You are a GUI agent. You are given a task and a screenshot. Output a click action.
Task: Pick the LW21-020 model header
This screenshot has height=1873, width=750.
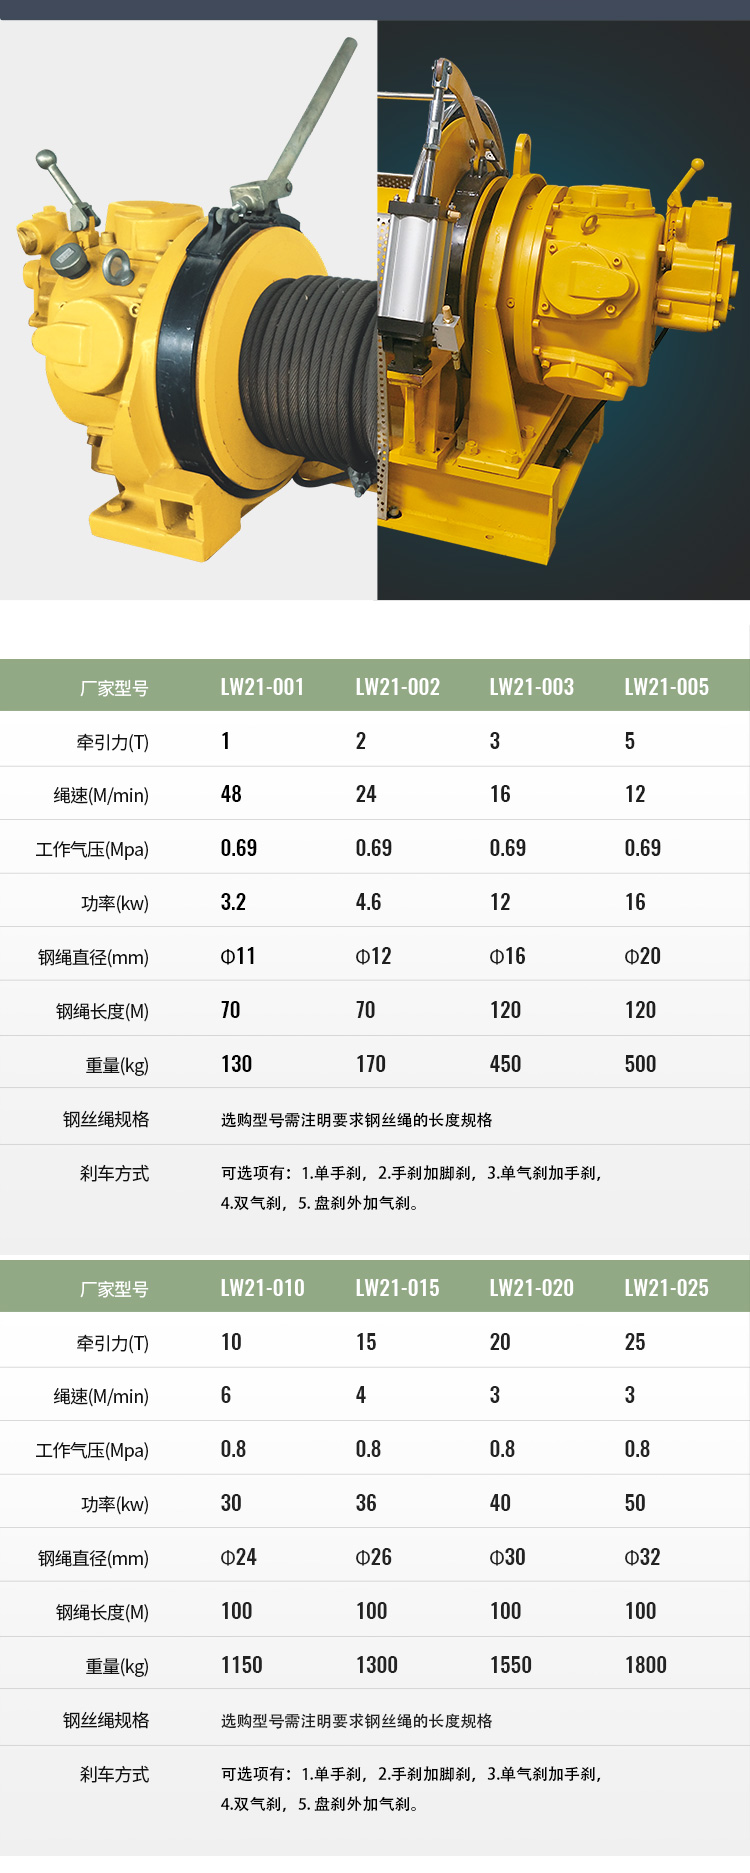pyautogui.click(x=531, y=1288)
